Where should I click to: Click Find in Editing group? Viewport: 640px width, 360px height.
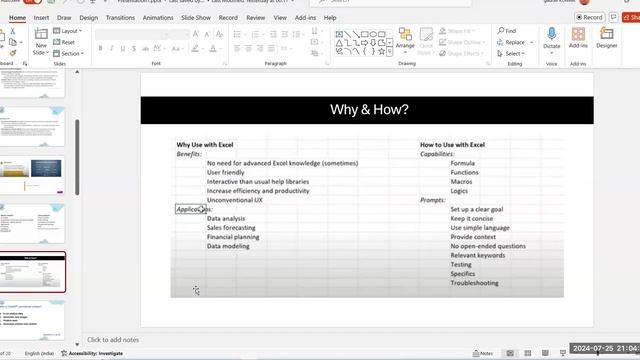(507, 31)
